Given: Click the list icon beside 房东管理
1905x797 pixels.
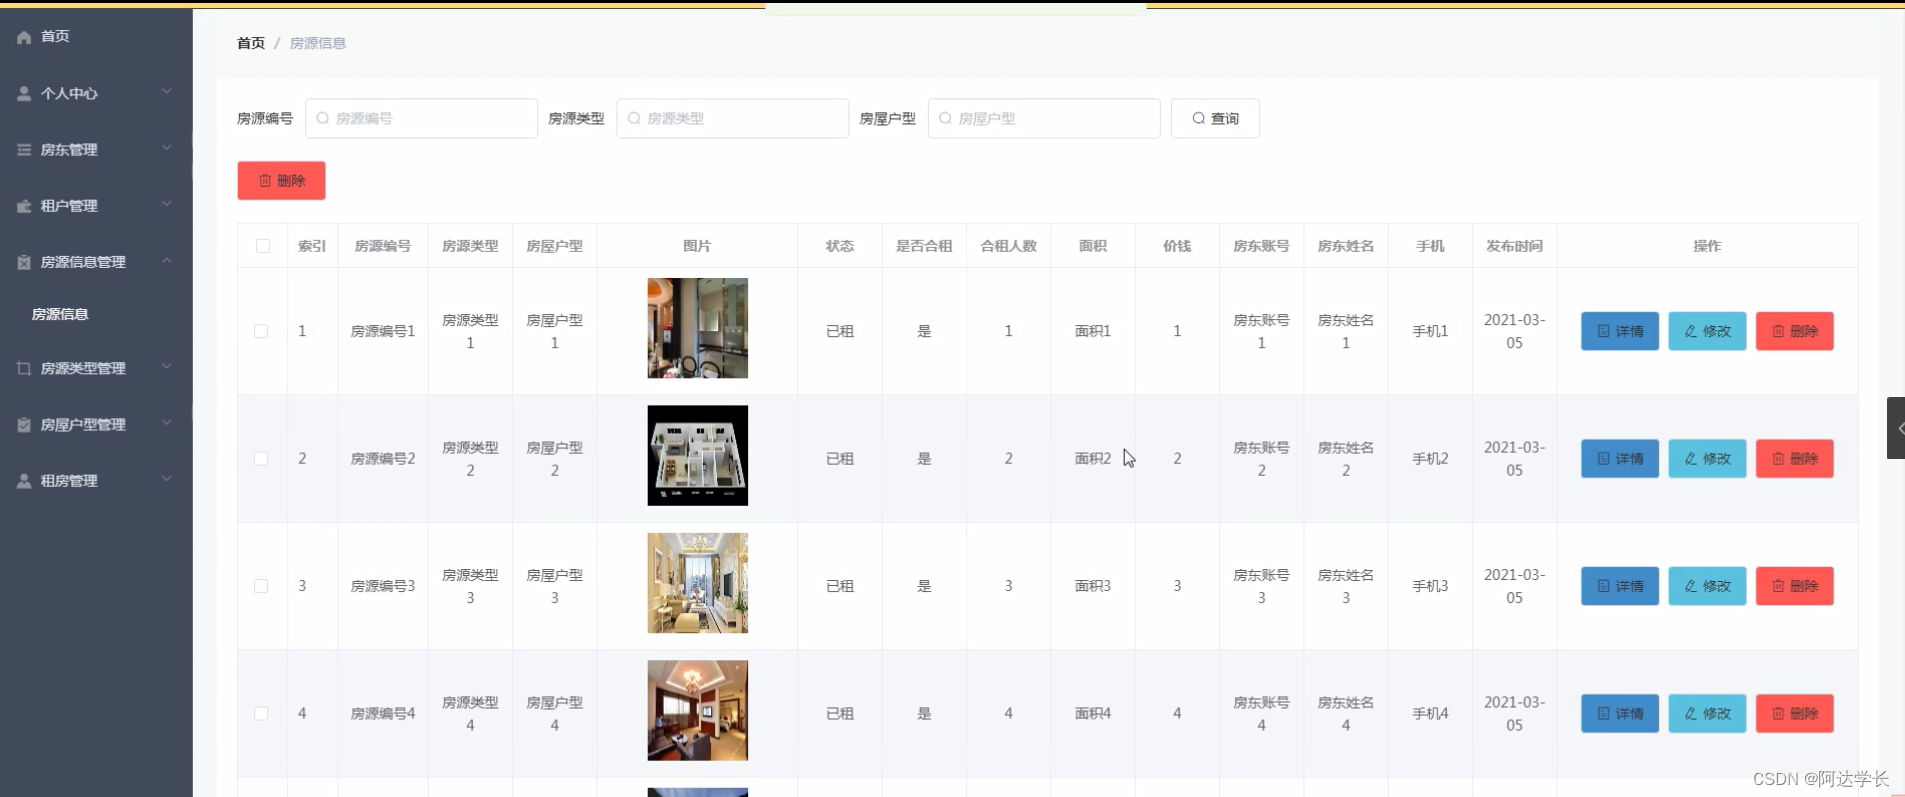Looking at the screenshot, I should (x=24, y=149).
